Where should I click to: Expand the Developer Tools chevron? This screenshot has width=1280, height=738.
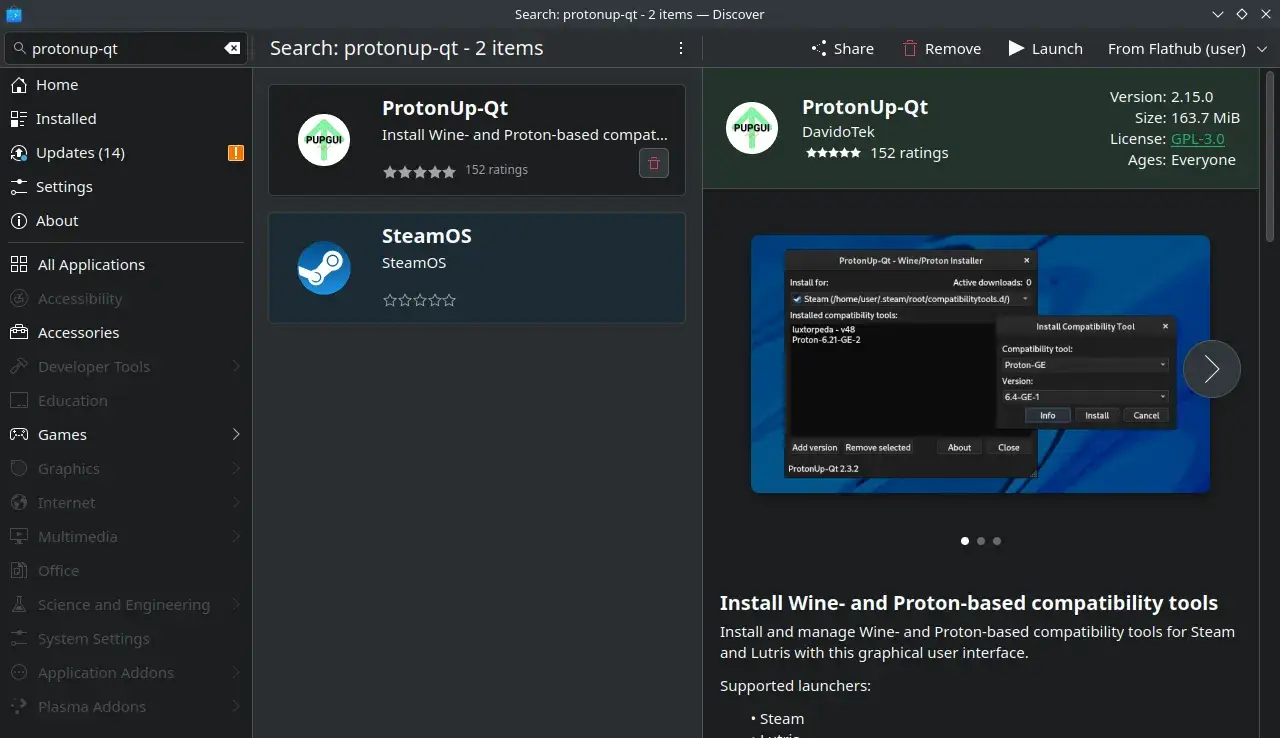pos(236,367)
